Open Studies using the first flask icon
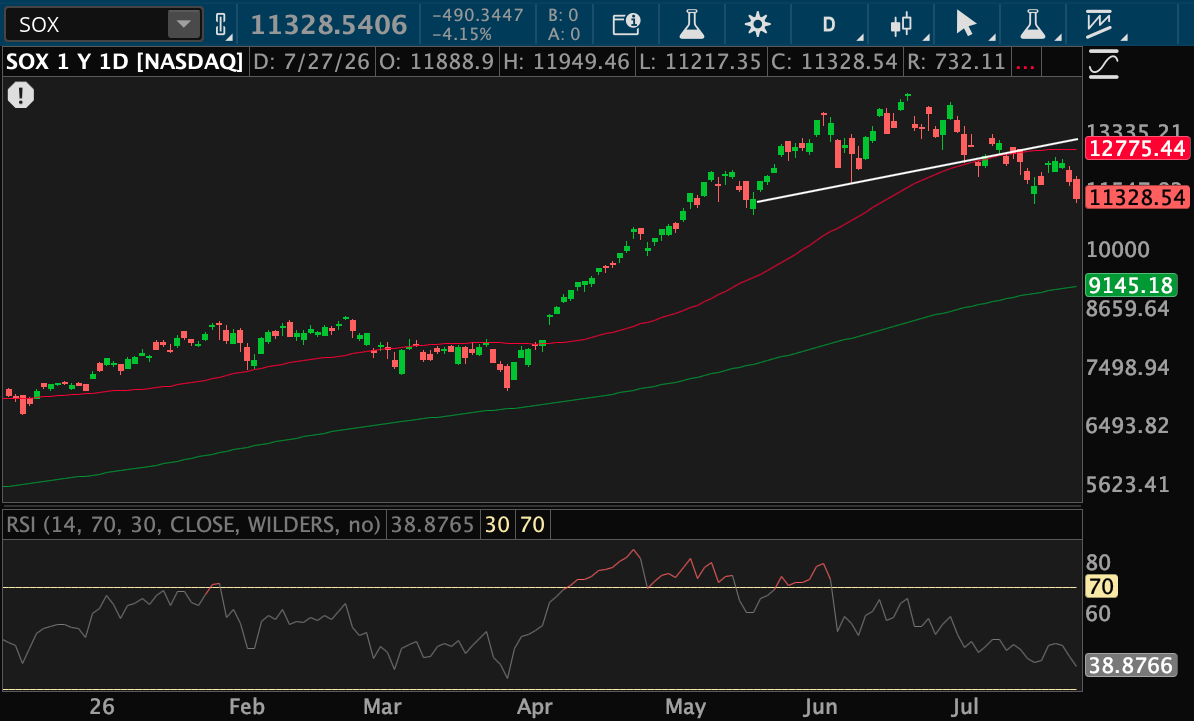Image resolution: width=1194 pixels, height=721 pixels. [691, 24]
